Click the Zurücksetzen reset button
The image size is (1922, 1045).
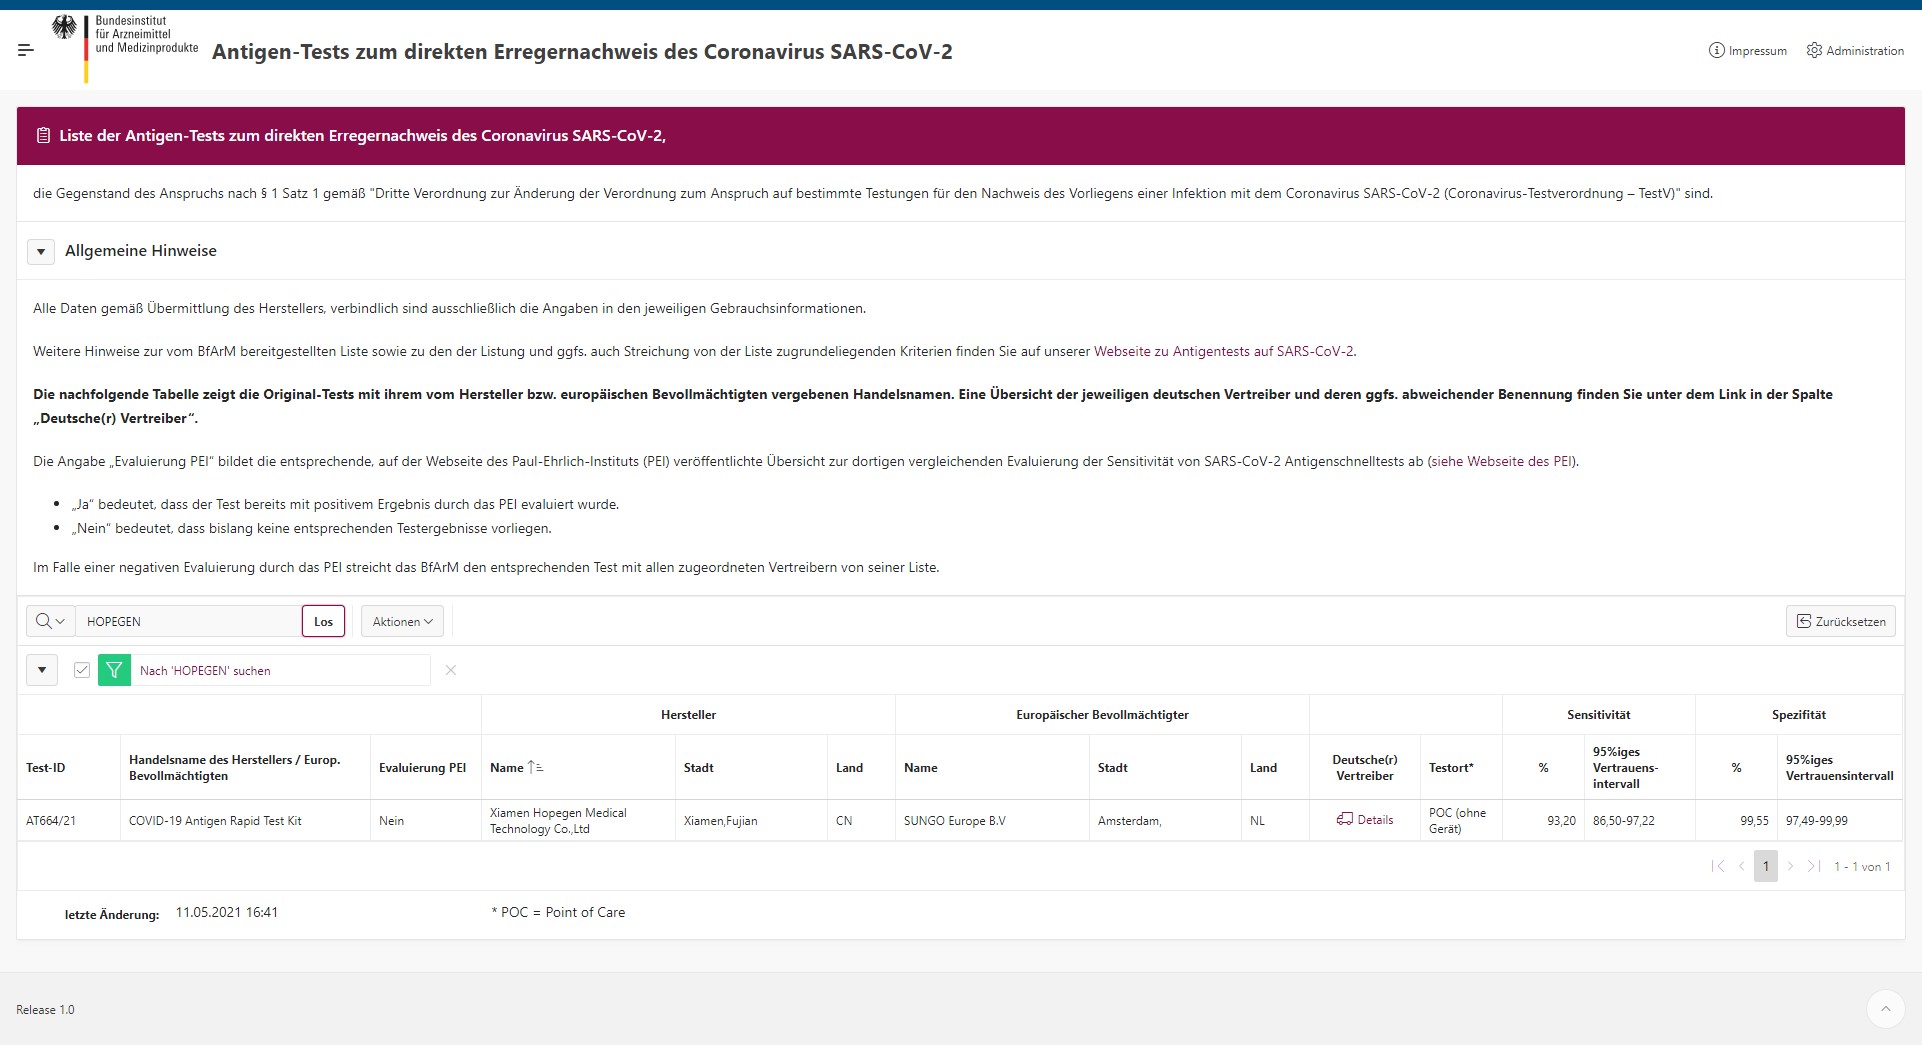tap(1840, 621)
